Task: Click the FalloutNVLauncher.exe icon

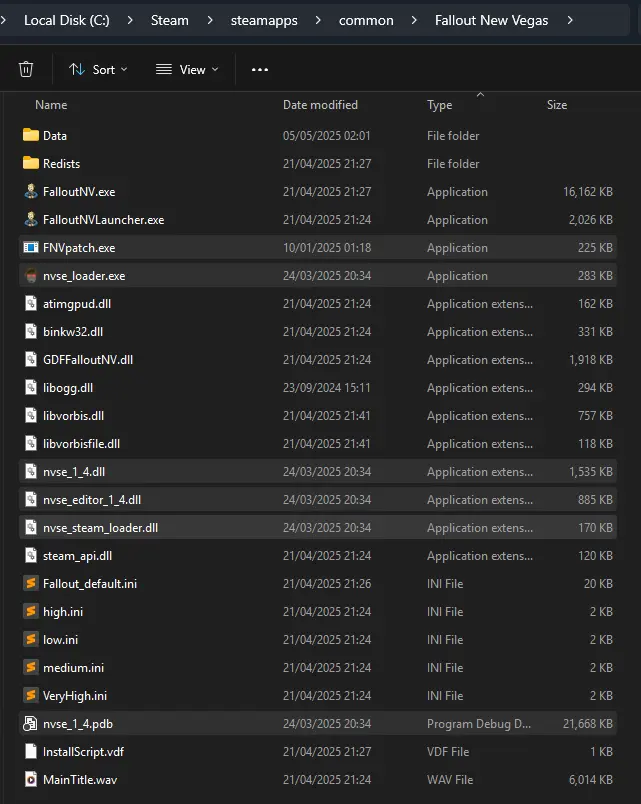Action: [x=30, y=219]
